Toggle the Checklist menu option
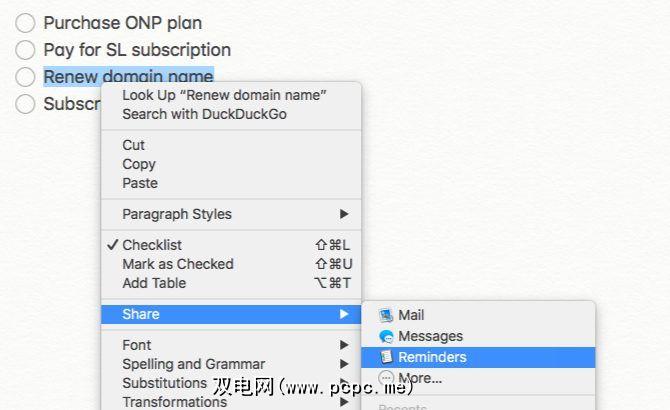 pyautogui.click(x=231, y=245)
